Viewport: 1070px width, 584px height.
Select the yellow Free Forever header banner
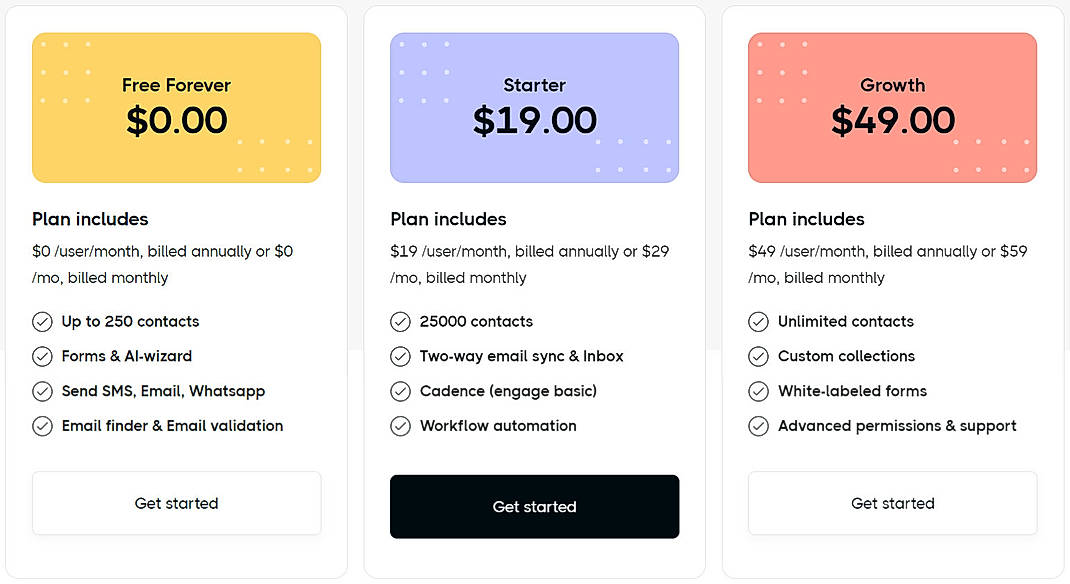point(176,107)
